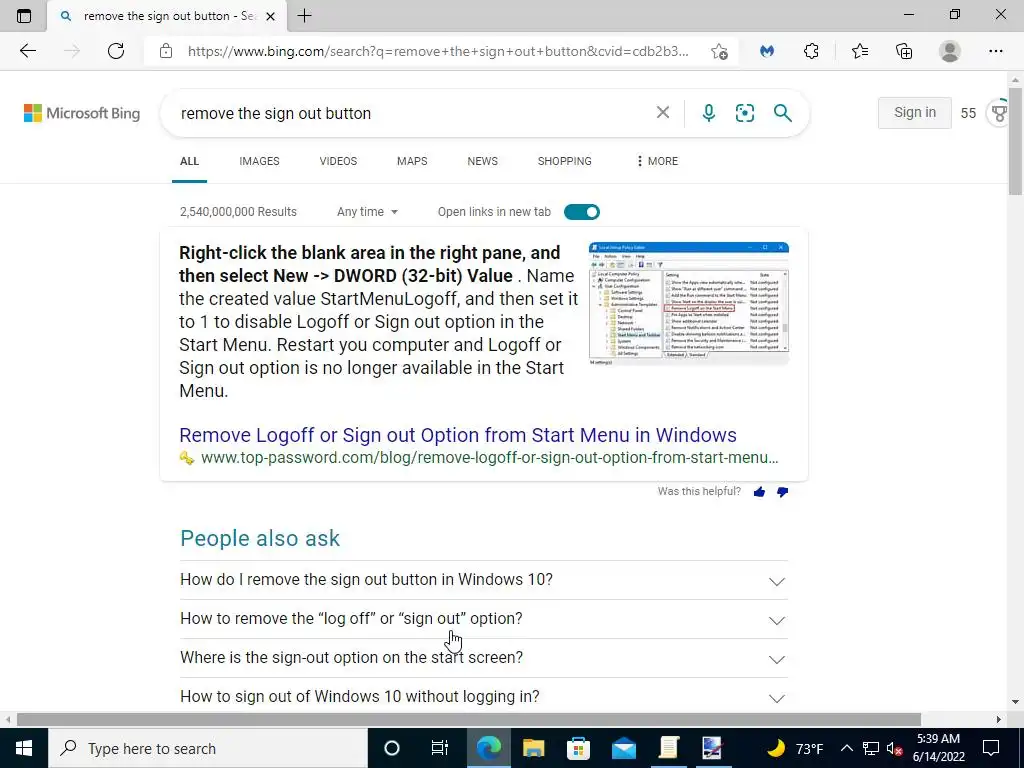Go to the Microsoft Bing logo home

click(82, 113)
